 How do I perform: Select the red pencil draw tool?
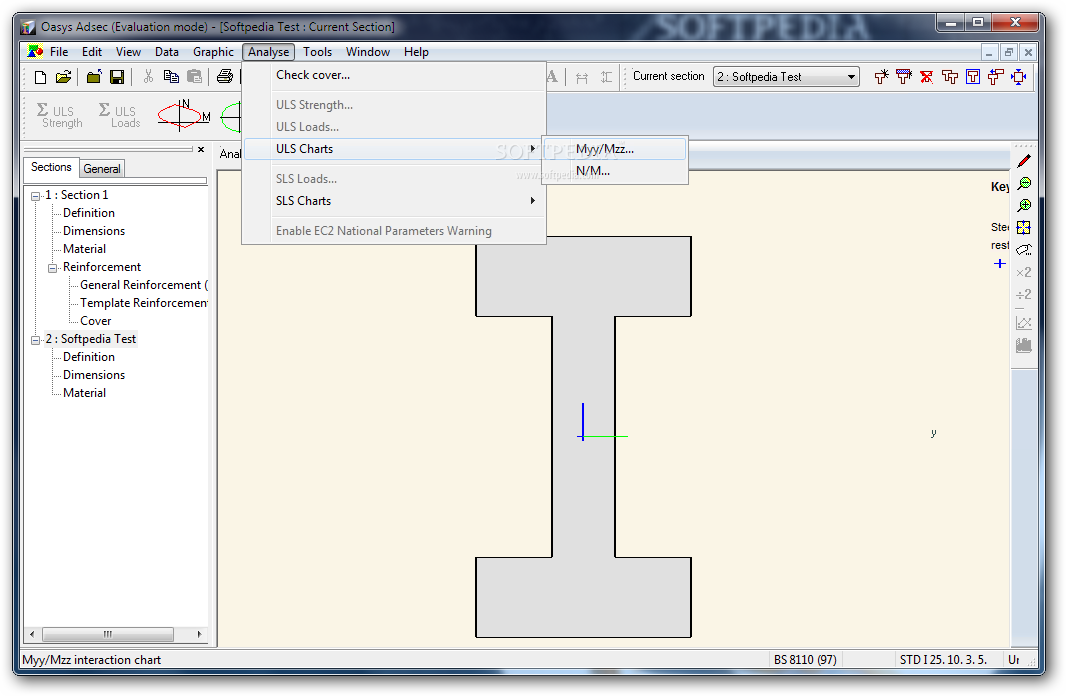(x=1024, y=161)
